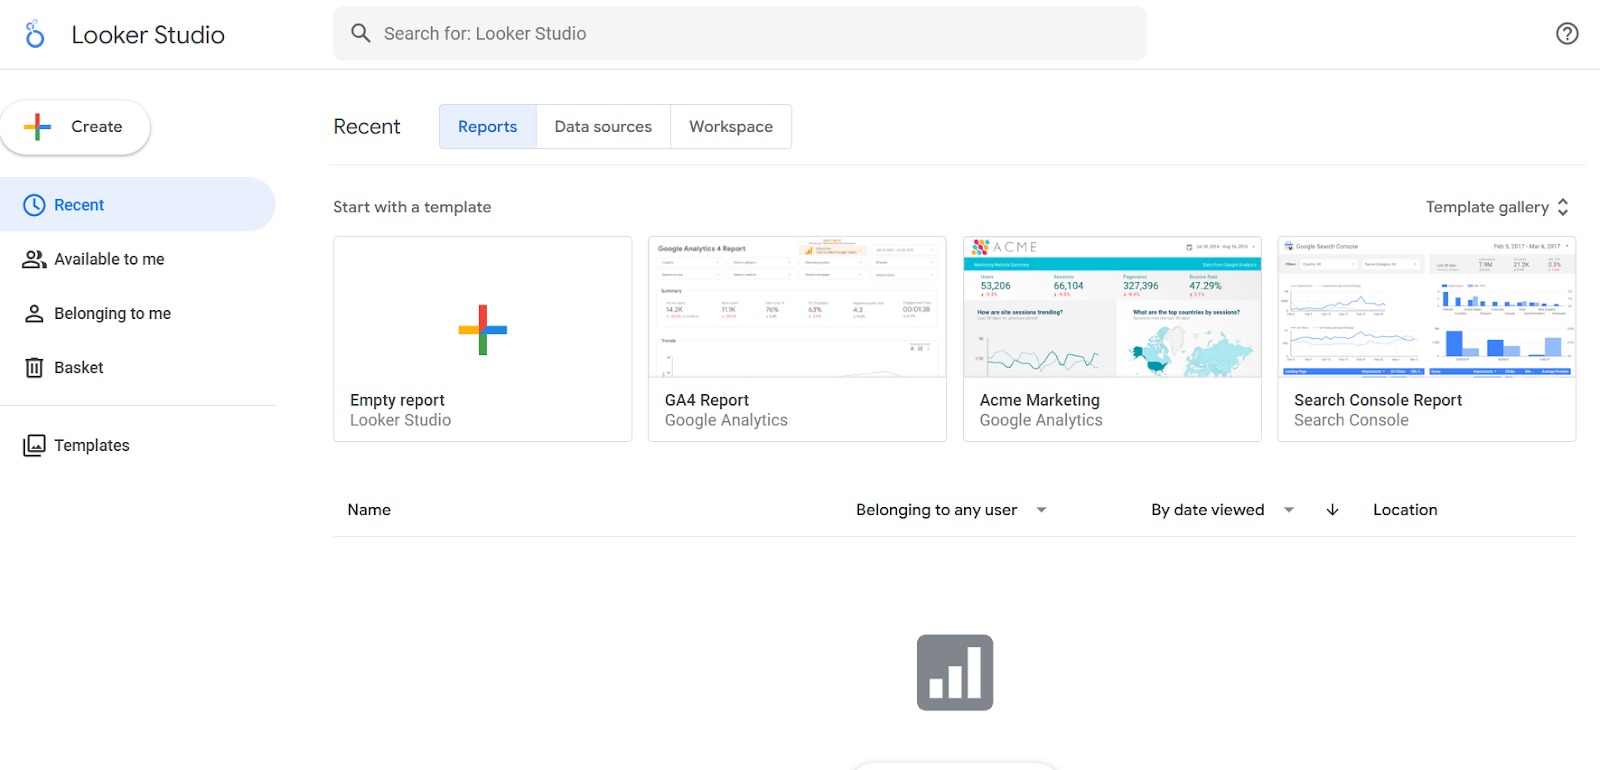
Task: Open the help question mark icon
Action: pos(1567,34)
